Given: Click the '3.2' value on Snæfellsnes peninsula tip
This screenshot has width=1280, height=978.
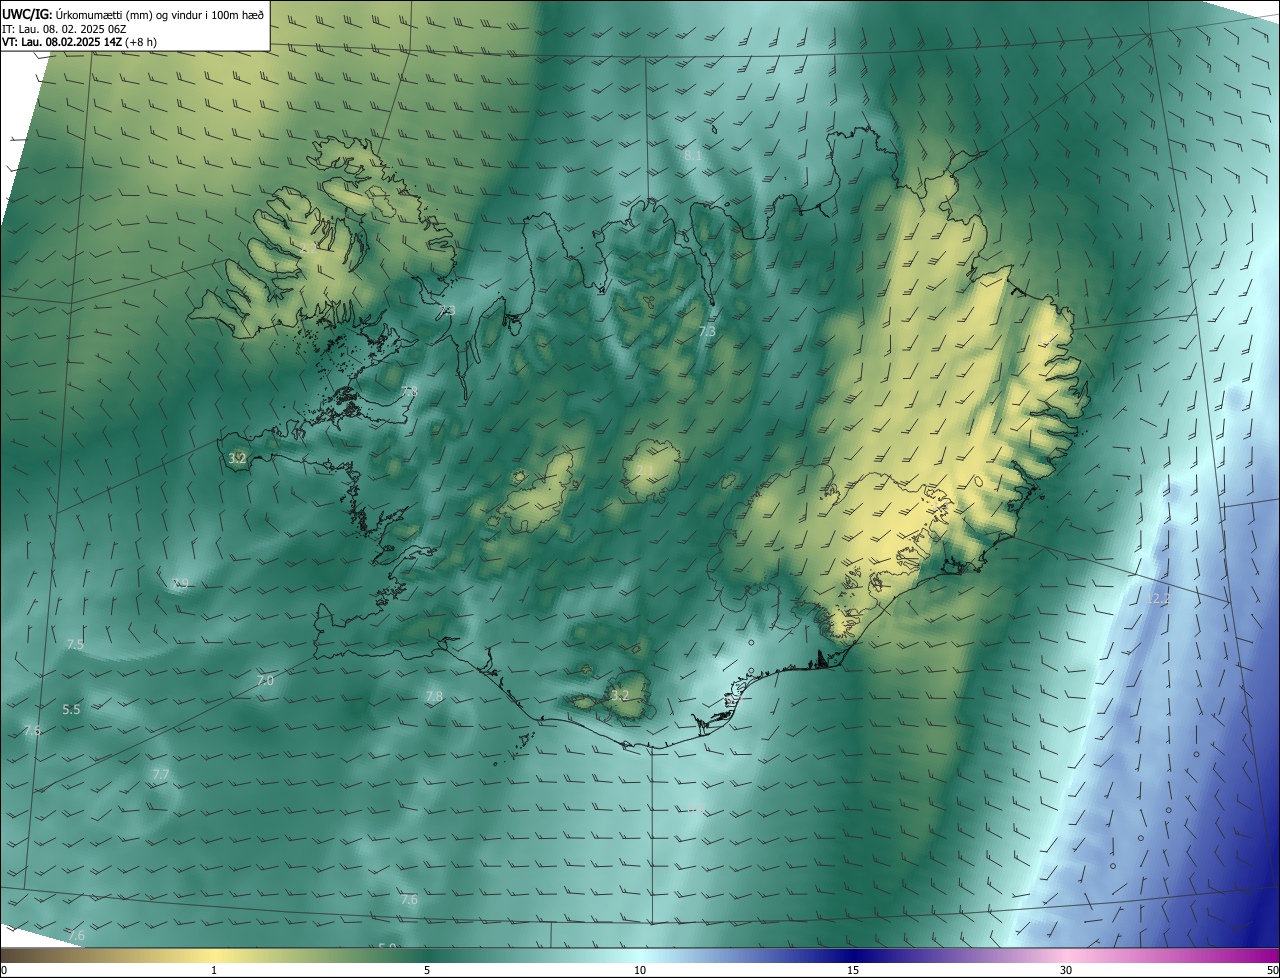Looking at the screenshot, I should [237, 459].
